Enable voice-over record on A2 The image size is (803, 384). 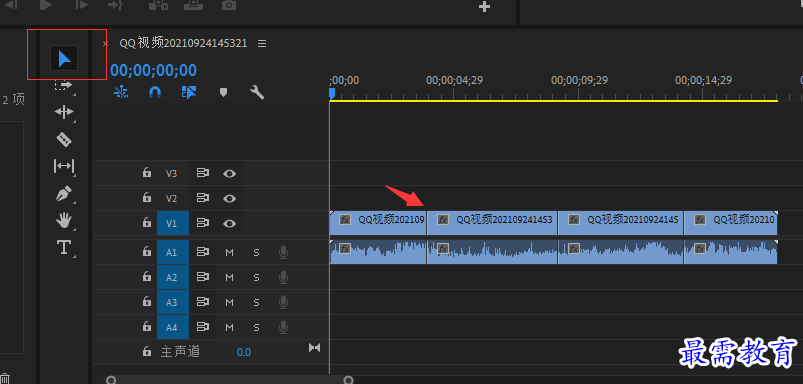pos(283,278)
